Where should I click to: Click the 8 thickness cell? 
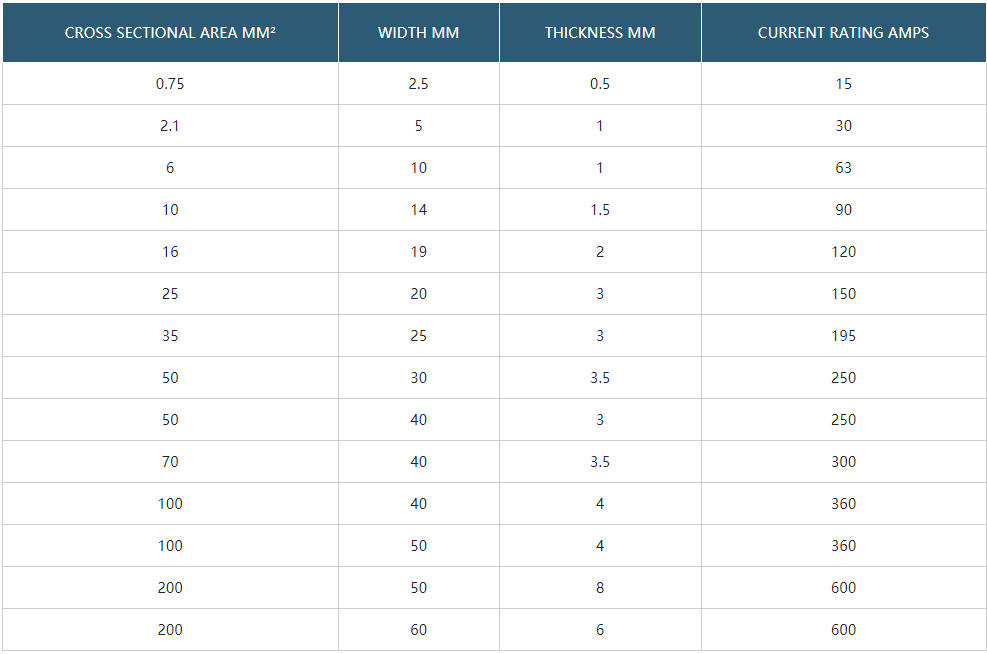pos(600,588)
